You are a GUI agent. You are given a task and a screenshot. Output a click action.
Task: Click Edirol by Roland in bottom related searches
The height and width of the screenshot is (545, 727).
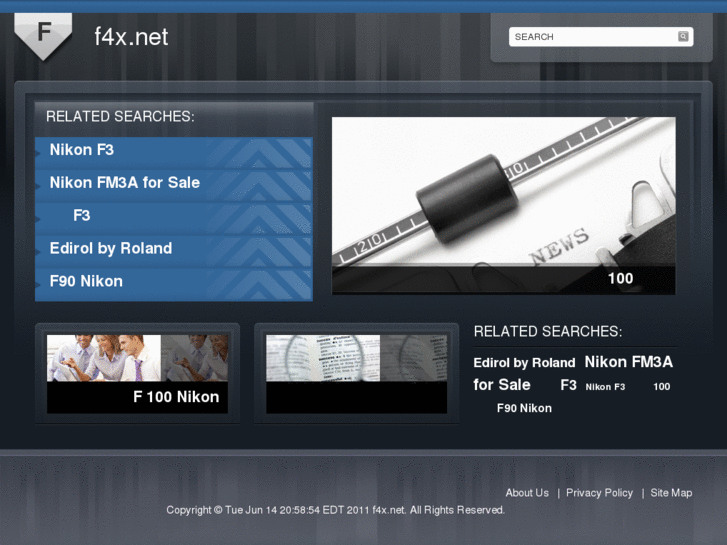point(524,363)
